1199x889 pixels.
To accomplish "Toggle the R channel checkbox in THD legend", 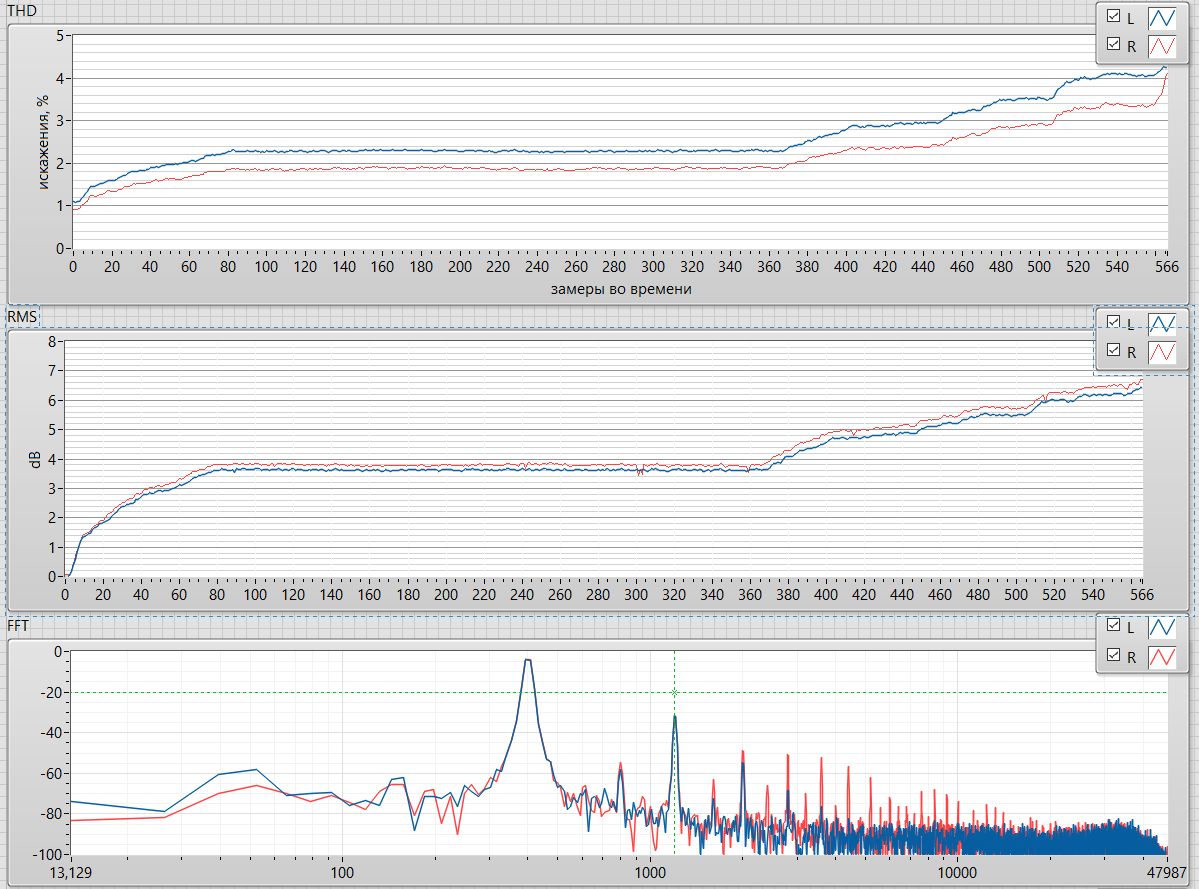I will click(x=1113, y=44).
